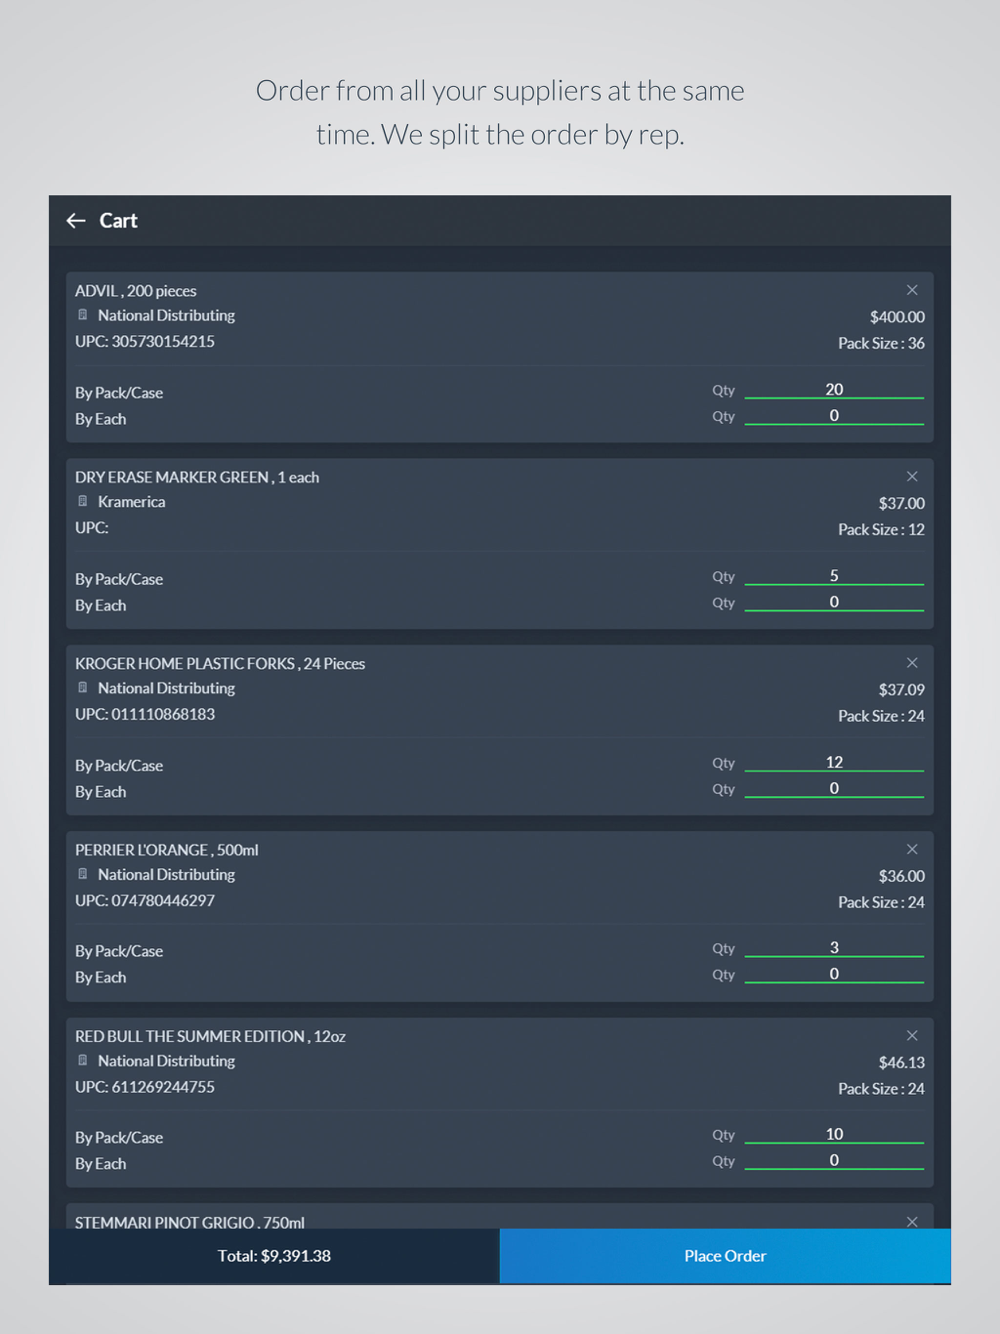Click the Kramerica supplier name

[132, 502]
